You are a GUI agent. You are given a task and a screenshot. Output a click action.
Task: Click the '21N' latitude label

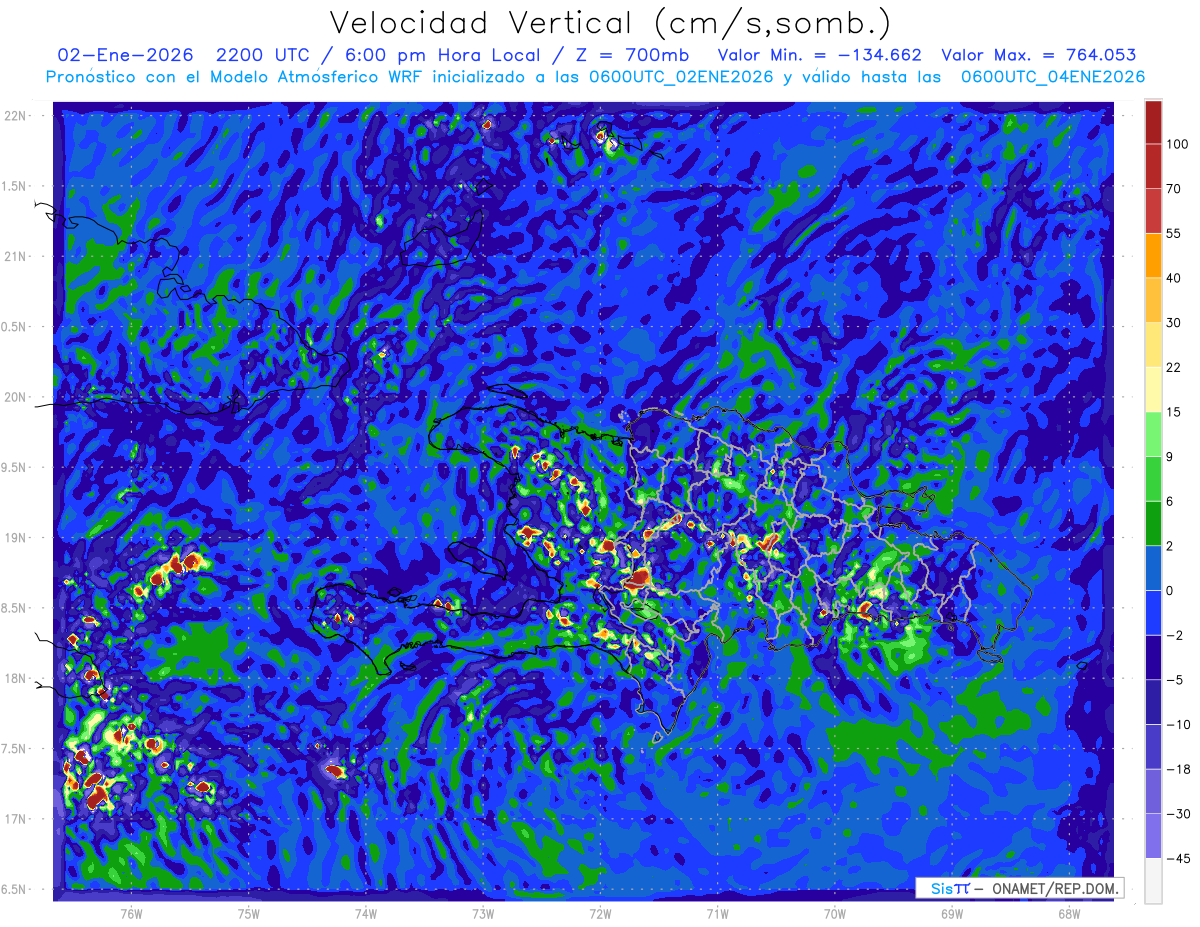point(17,256)
